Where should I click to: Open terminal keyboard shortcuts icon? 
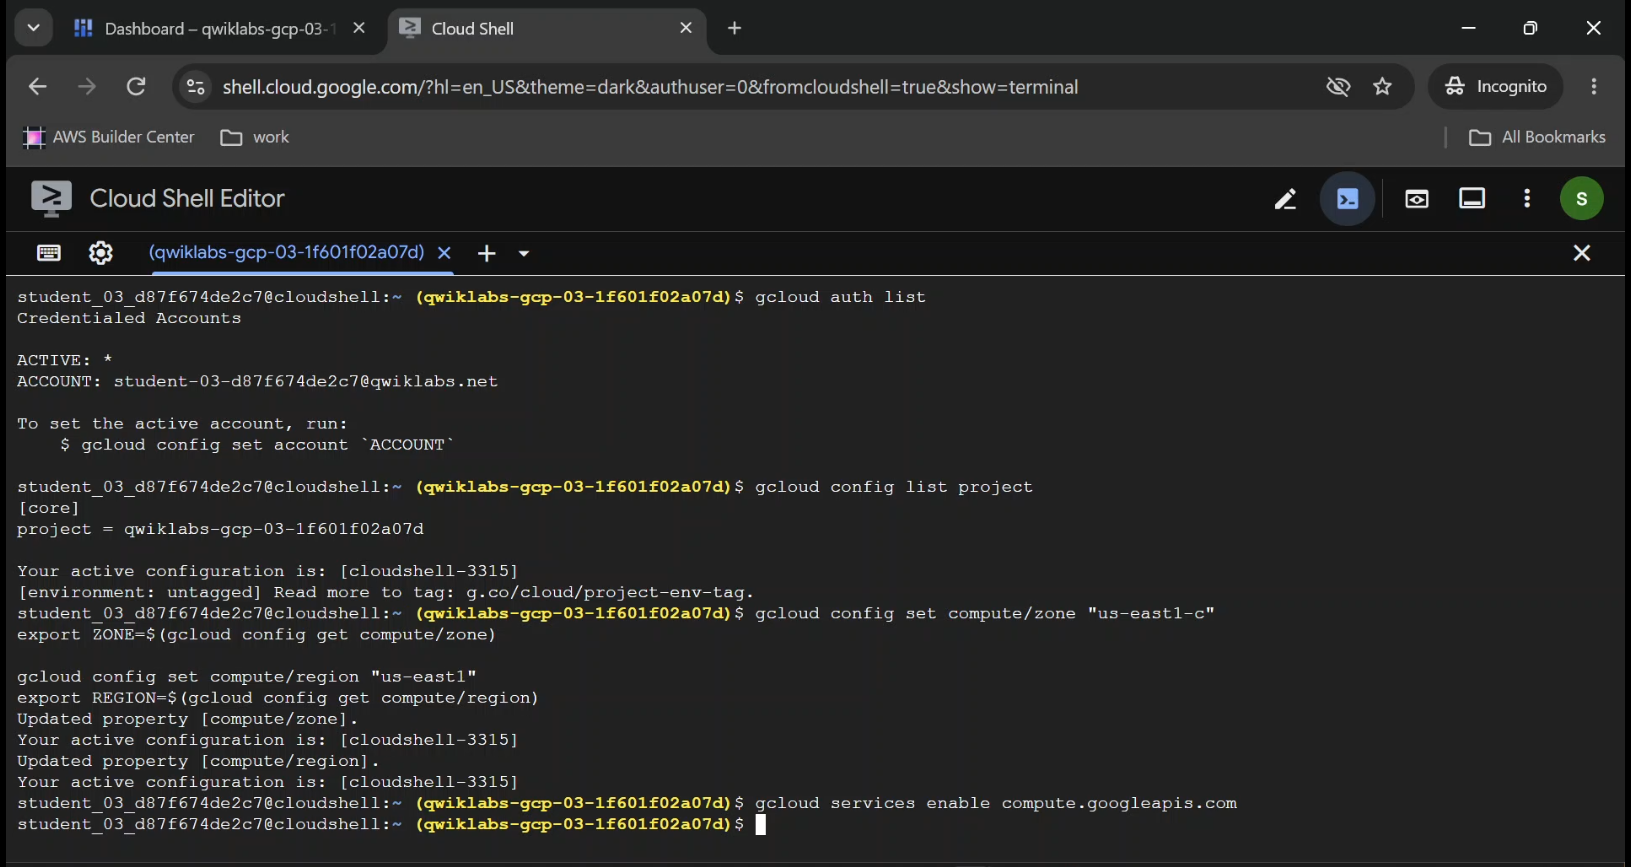coord(49,253)
